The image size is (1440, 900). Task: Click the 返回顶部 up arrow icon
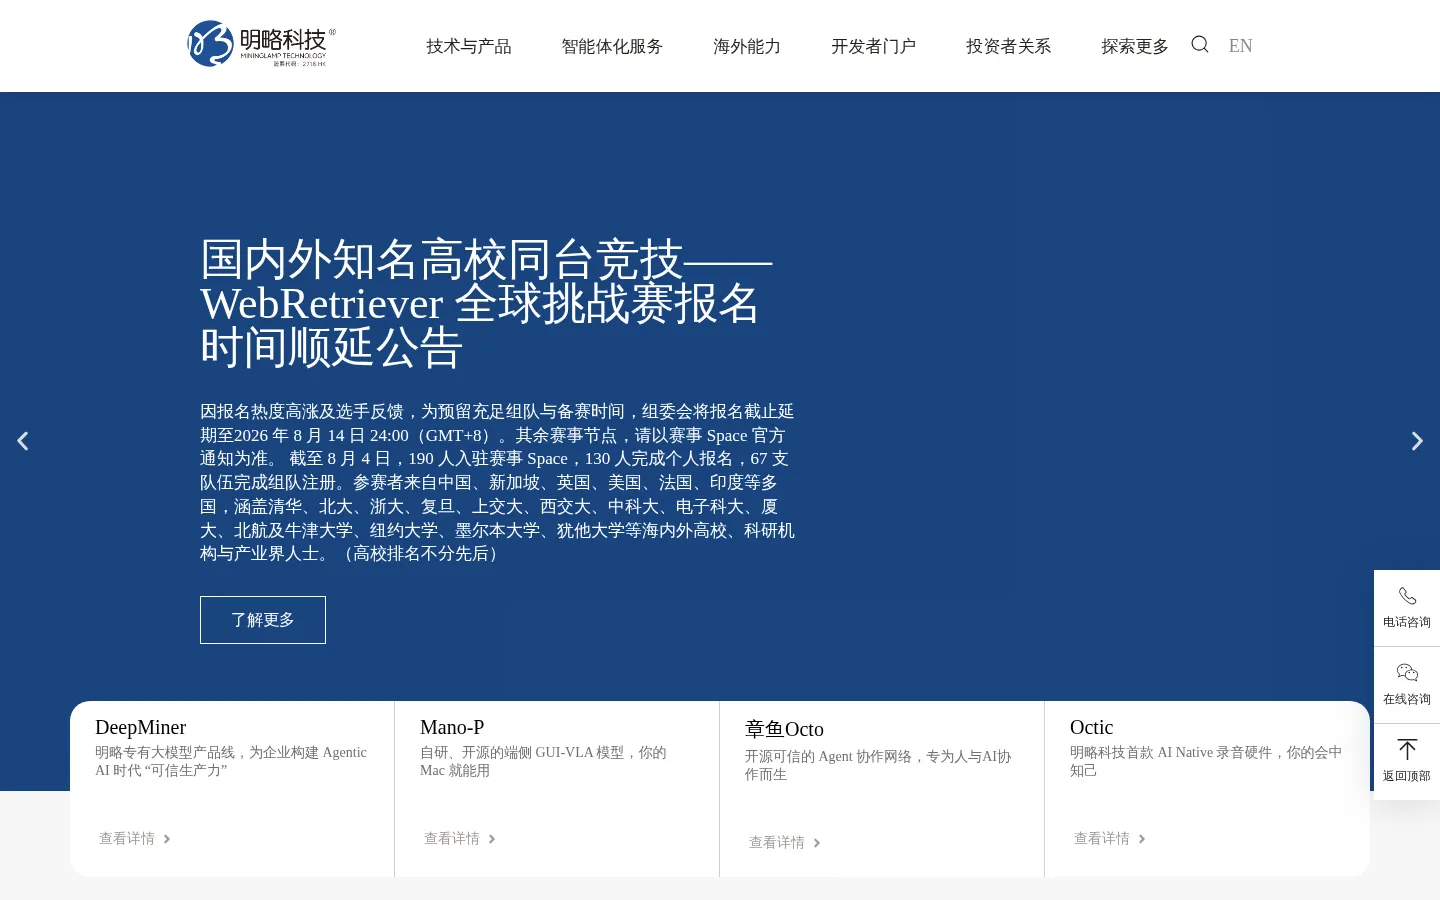[x=1407, y=749]
